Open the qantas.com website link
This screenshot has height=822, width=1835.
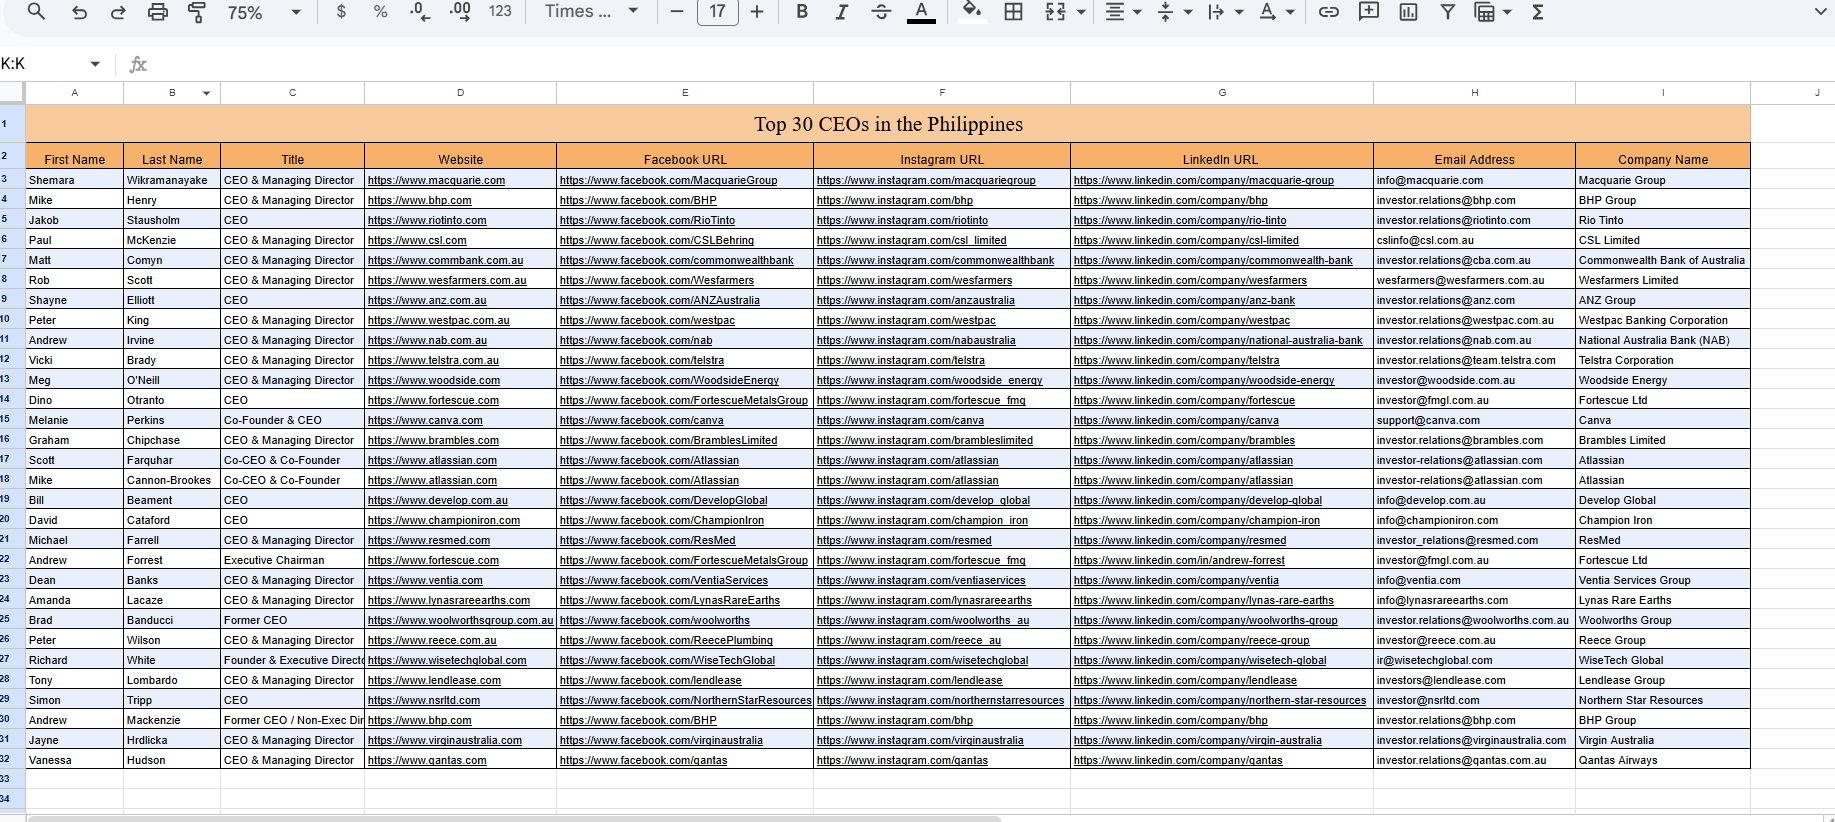427,760
